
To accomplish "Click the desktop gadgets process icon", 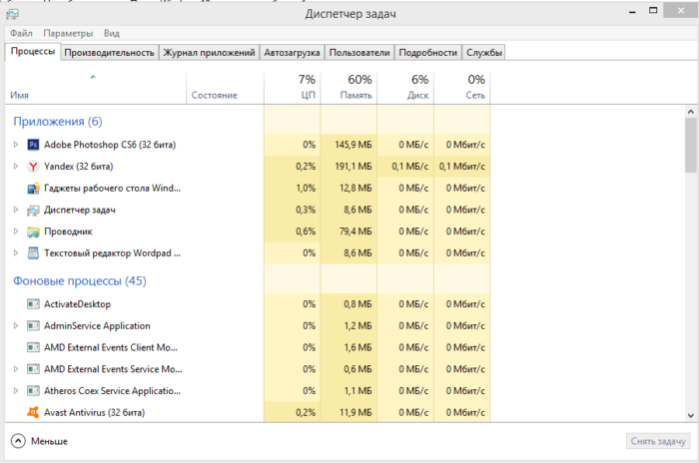I will [x=33, y=188].
